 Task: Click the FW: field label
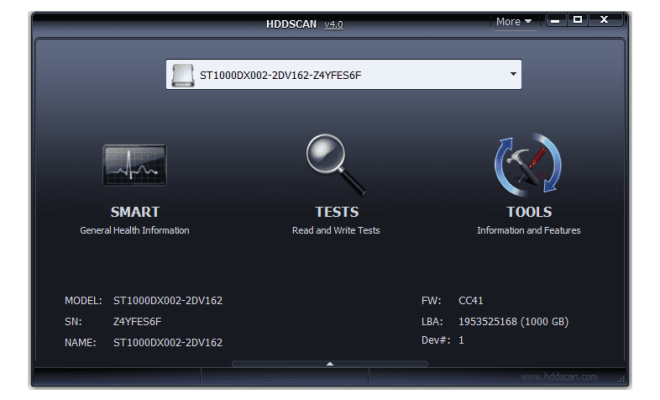click(x=431, y=301)
